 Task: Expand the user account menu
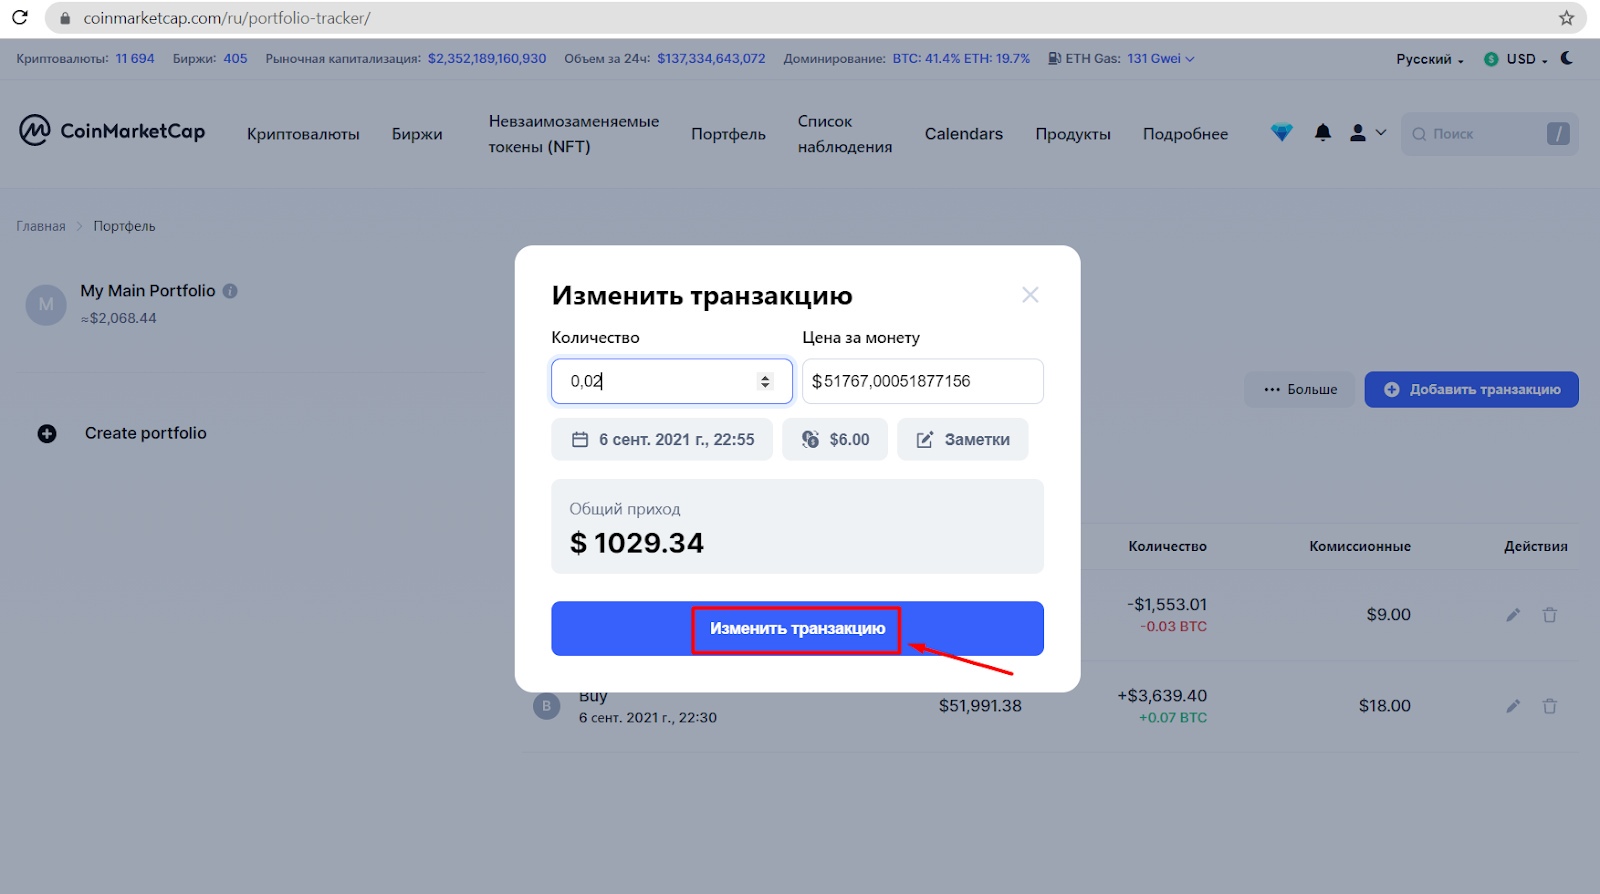point(1368,133)
